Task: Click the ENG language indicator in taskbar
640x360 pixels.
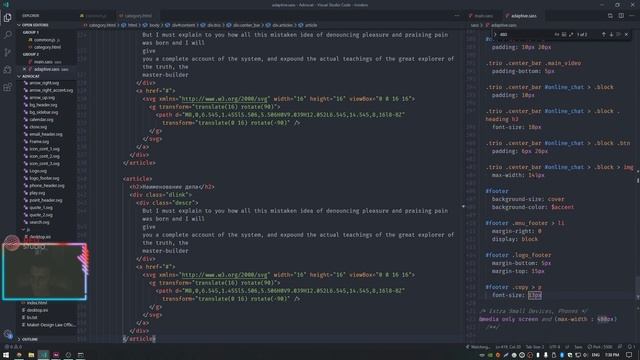Action: coord(596,355)
